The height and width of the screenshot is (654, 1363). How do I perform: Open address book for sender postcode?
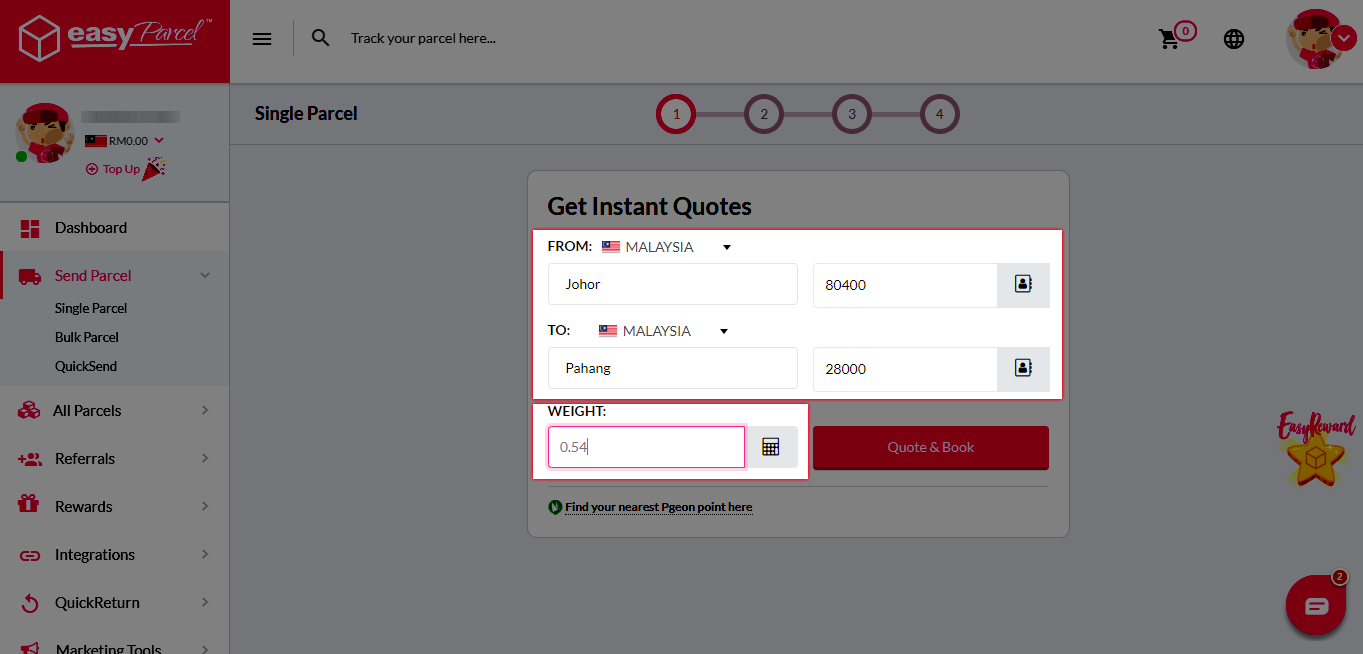point(1023,285)
